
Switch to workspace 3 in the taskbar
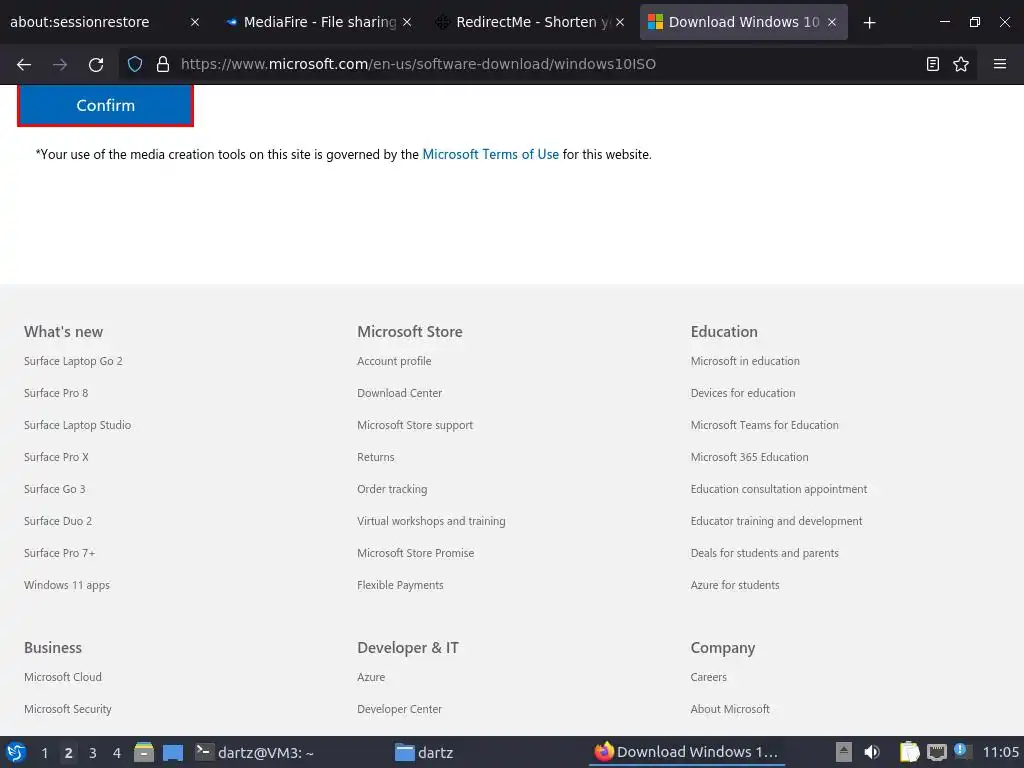point(93,753)
